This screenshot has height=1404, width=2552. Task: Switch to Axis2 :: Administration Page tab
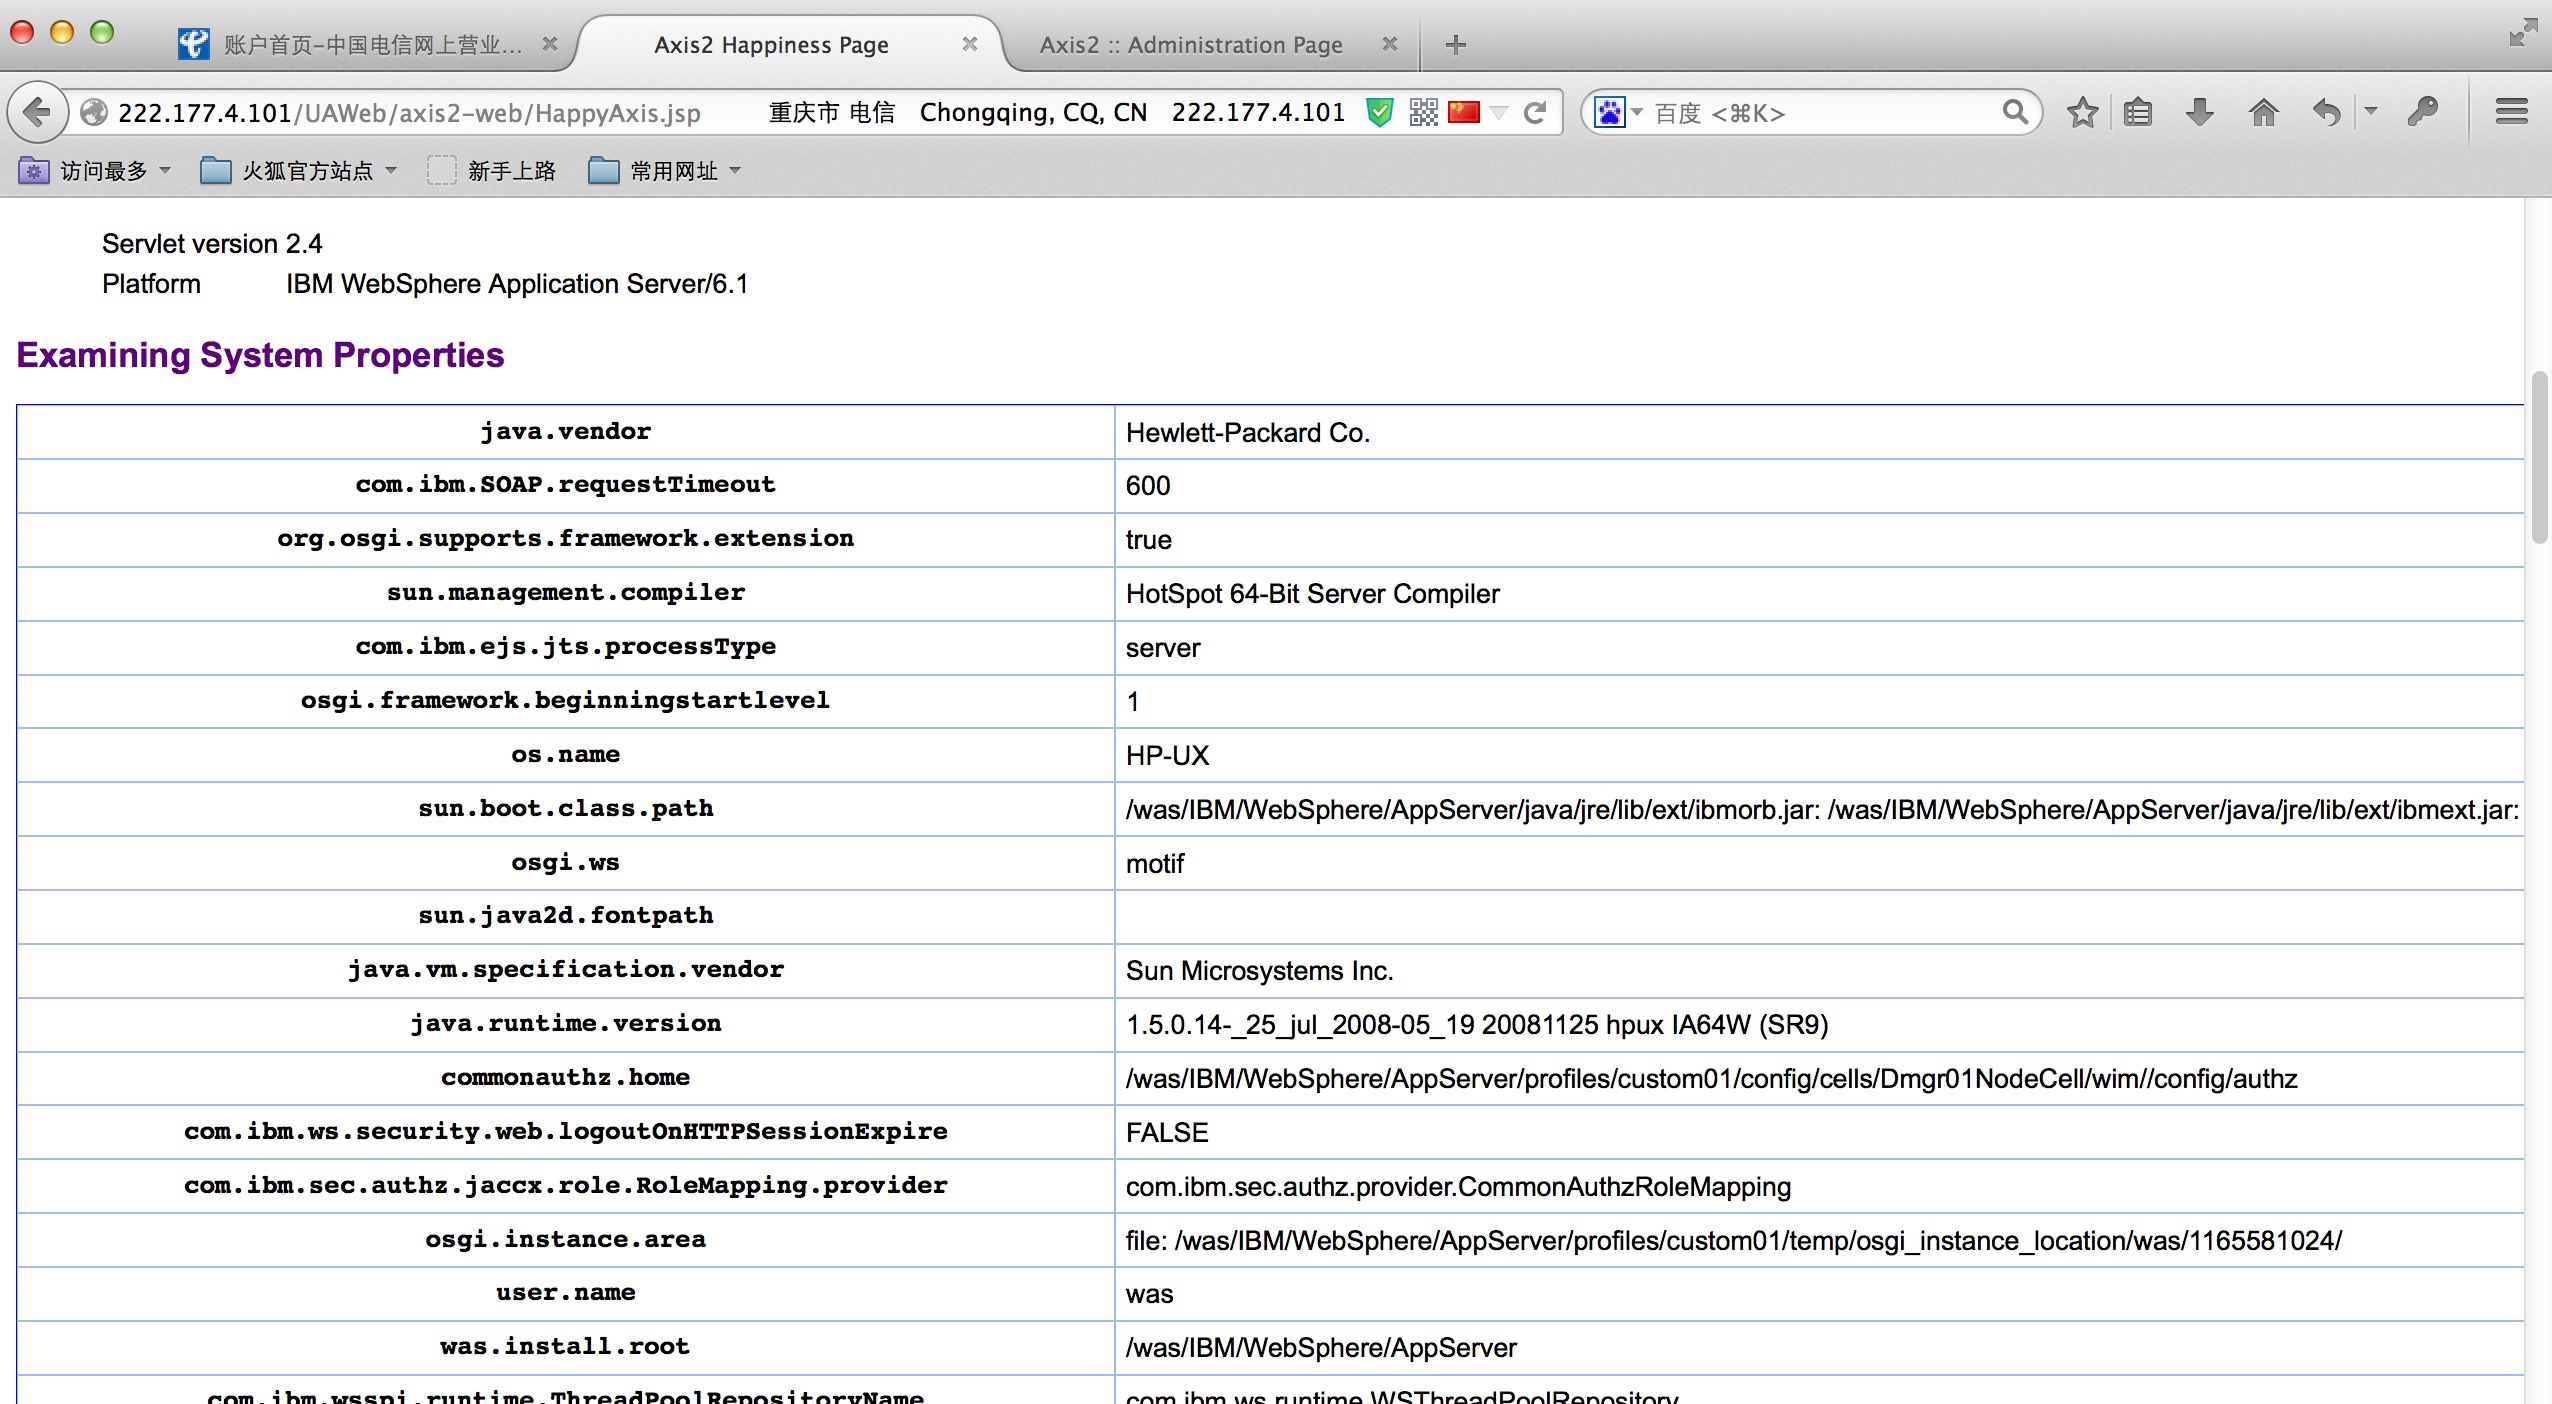pos(1190,45)
